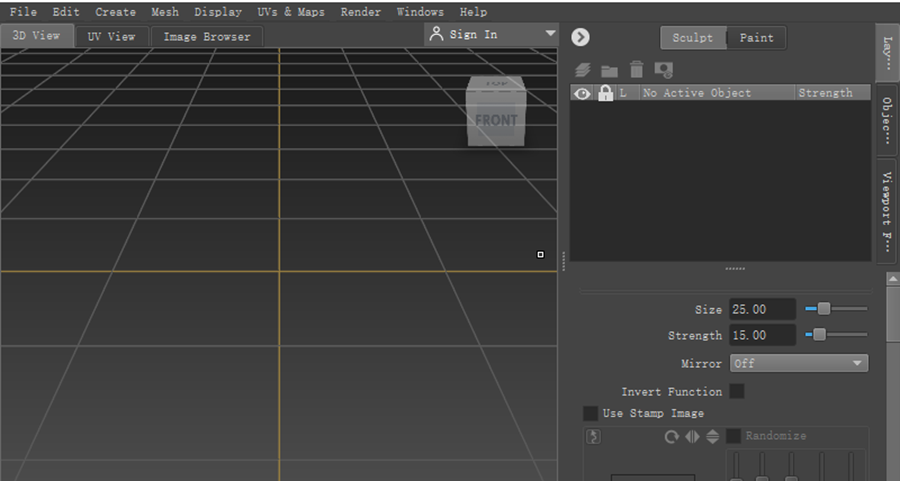Open the Mesh menu
900x481 pixels.
click(165, 11)
